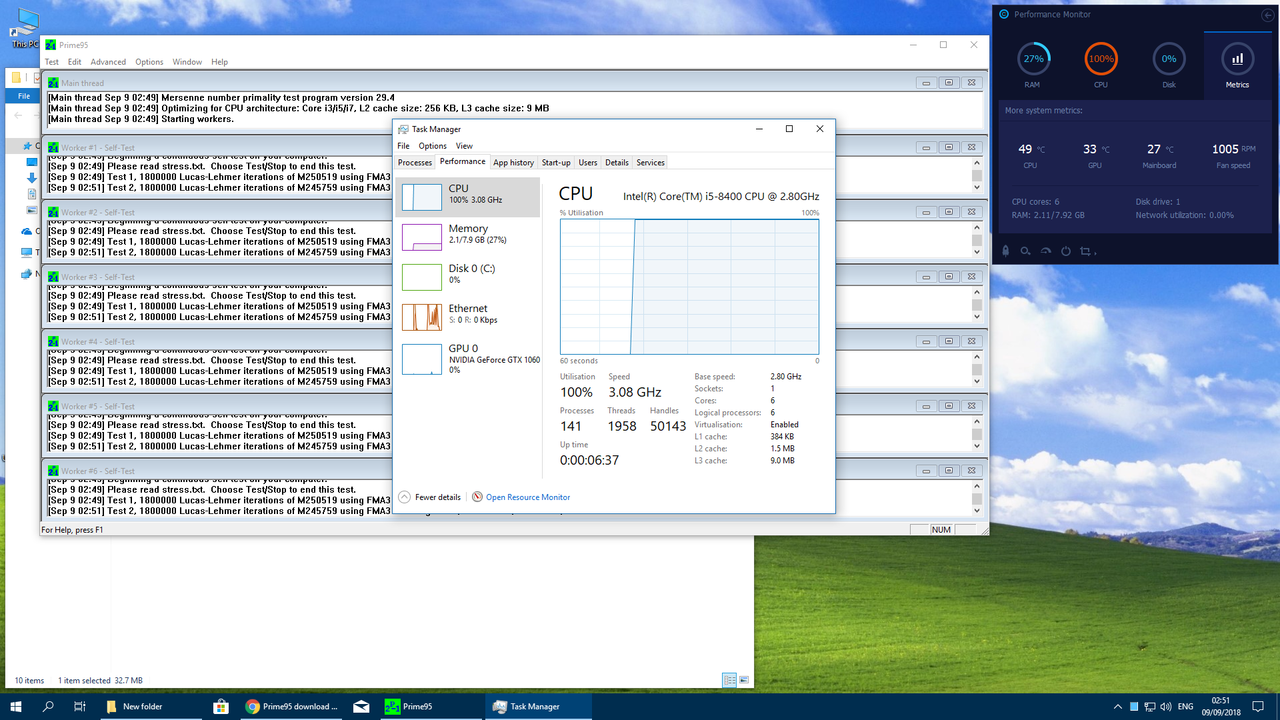Open the ENG language selector in tray
The width and height of the screenshot is (1280, 720).
pyautogui.click(x=1187, y=706)
